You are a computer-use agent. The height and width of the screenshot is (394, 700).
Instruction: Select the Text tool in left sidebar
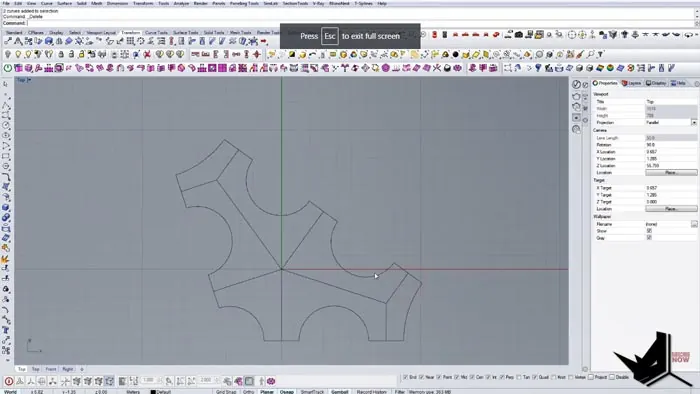click(x=5, y=330)
